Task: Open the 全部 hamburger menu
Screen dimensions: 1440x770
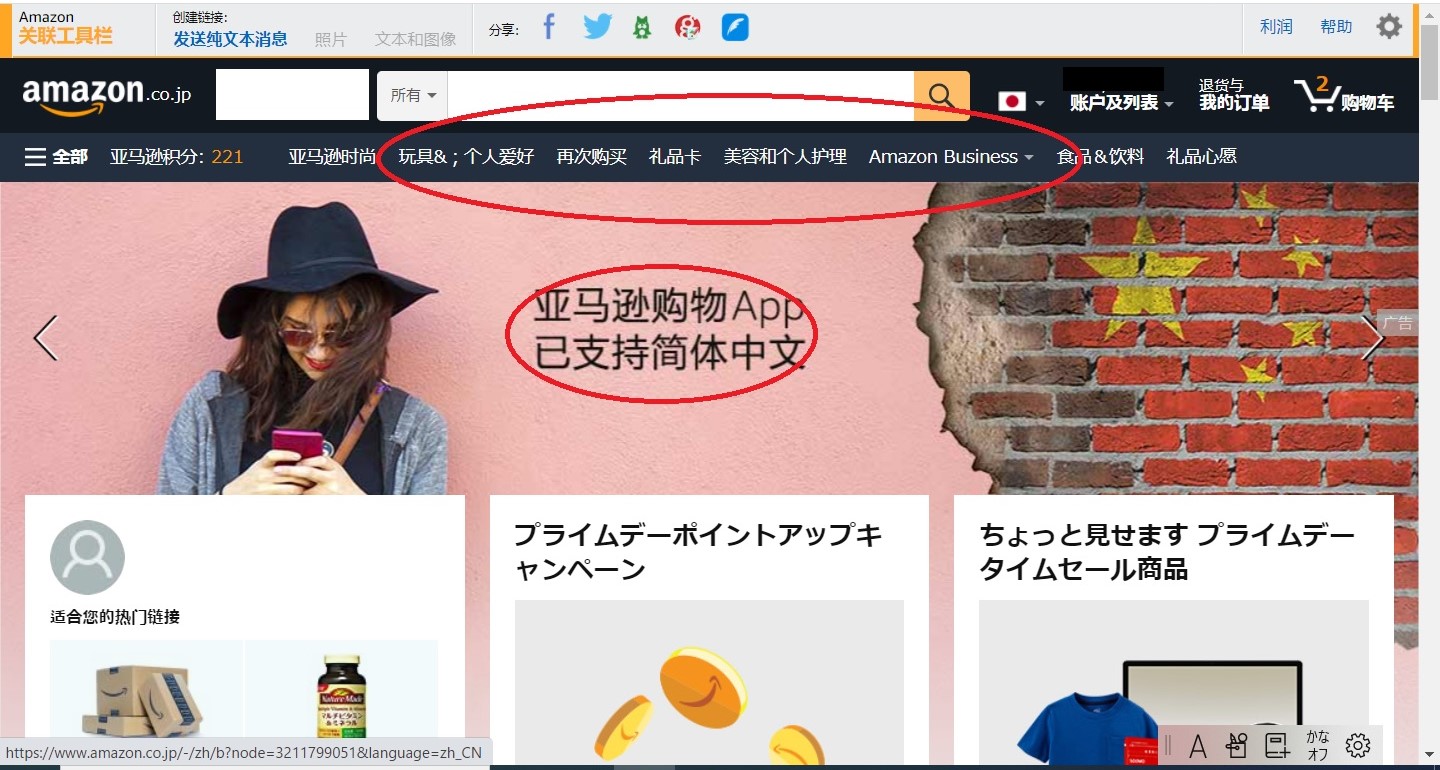Action: coord(56,157)
